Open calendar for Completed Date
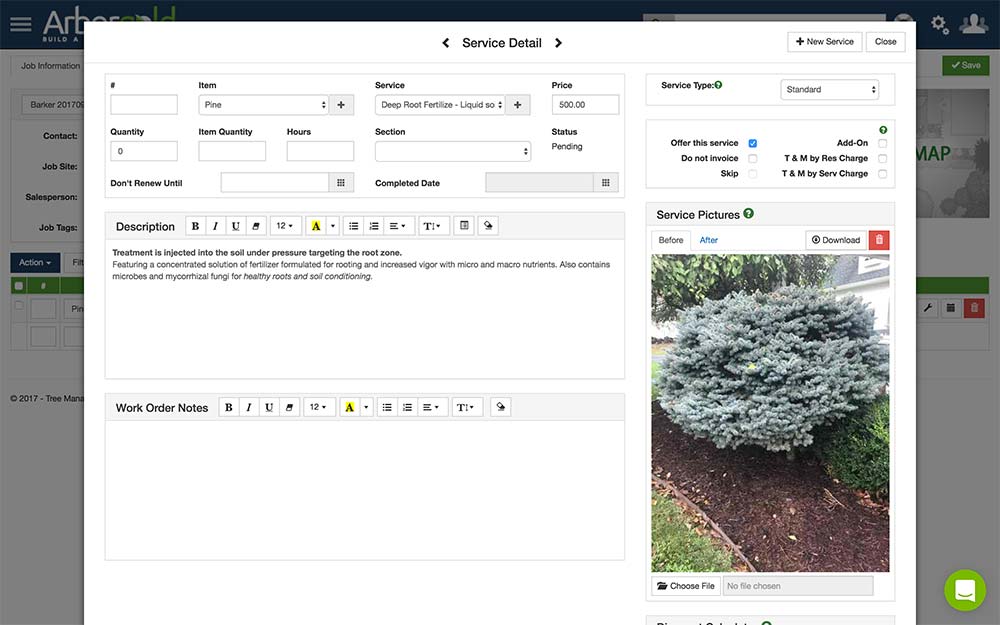Viewport: 1000px width, 625px height. [606, 182]
